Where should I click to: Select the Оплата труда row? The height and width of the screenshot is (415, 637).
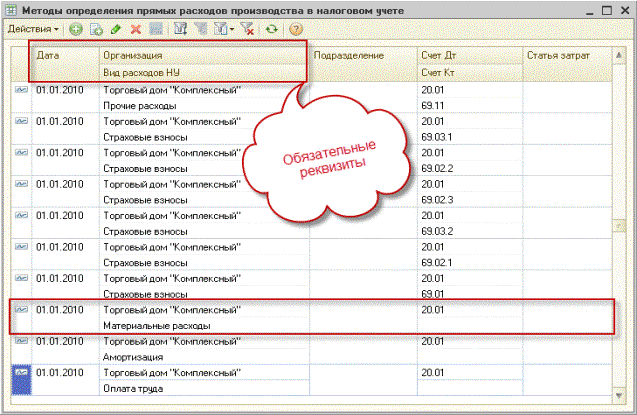coord(312,380)
